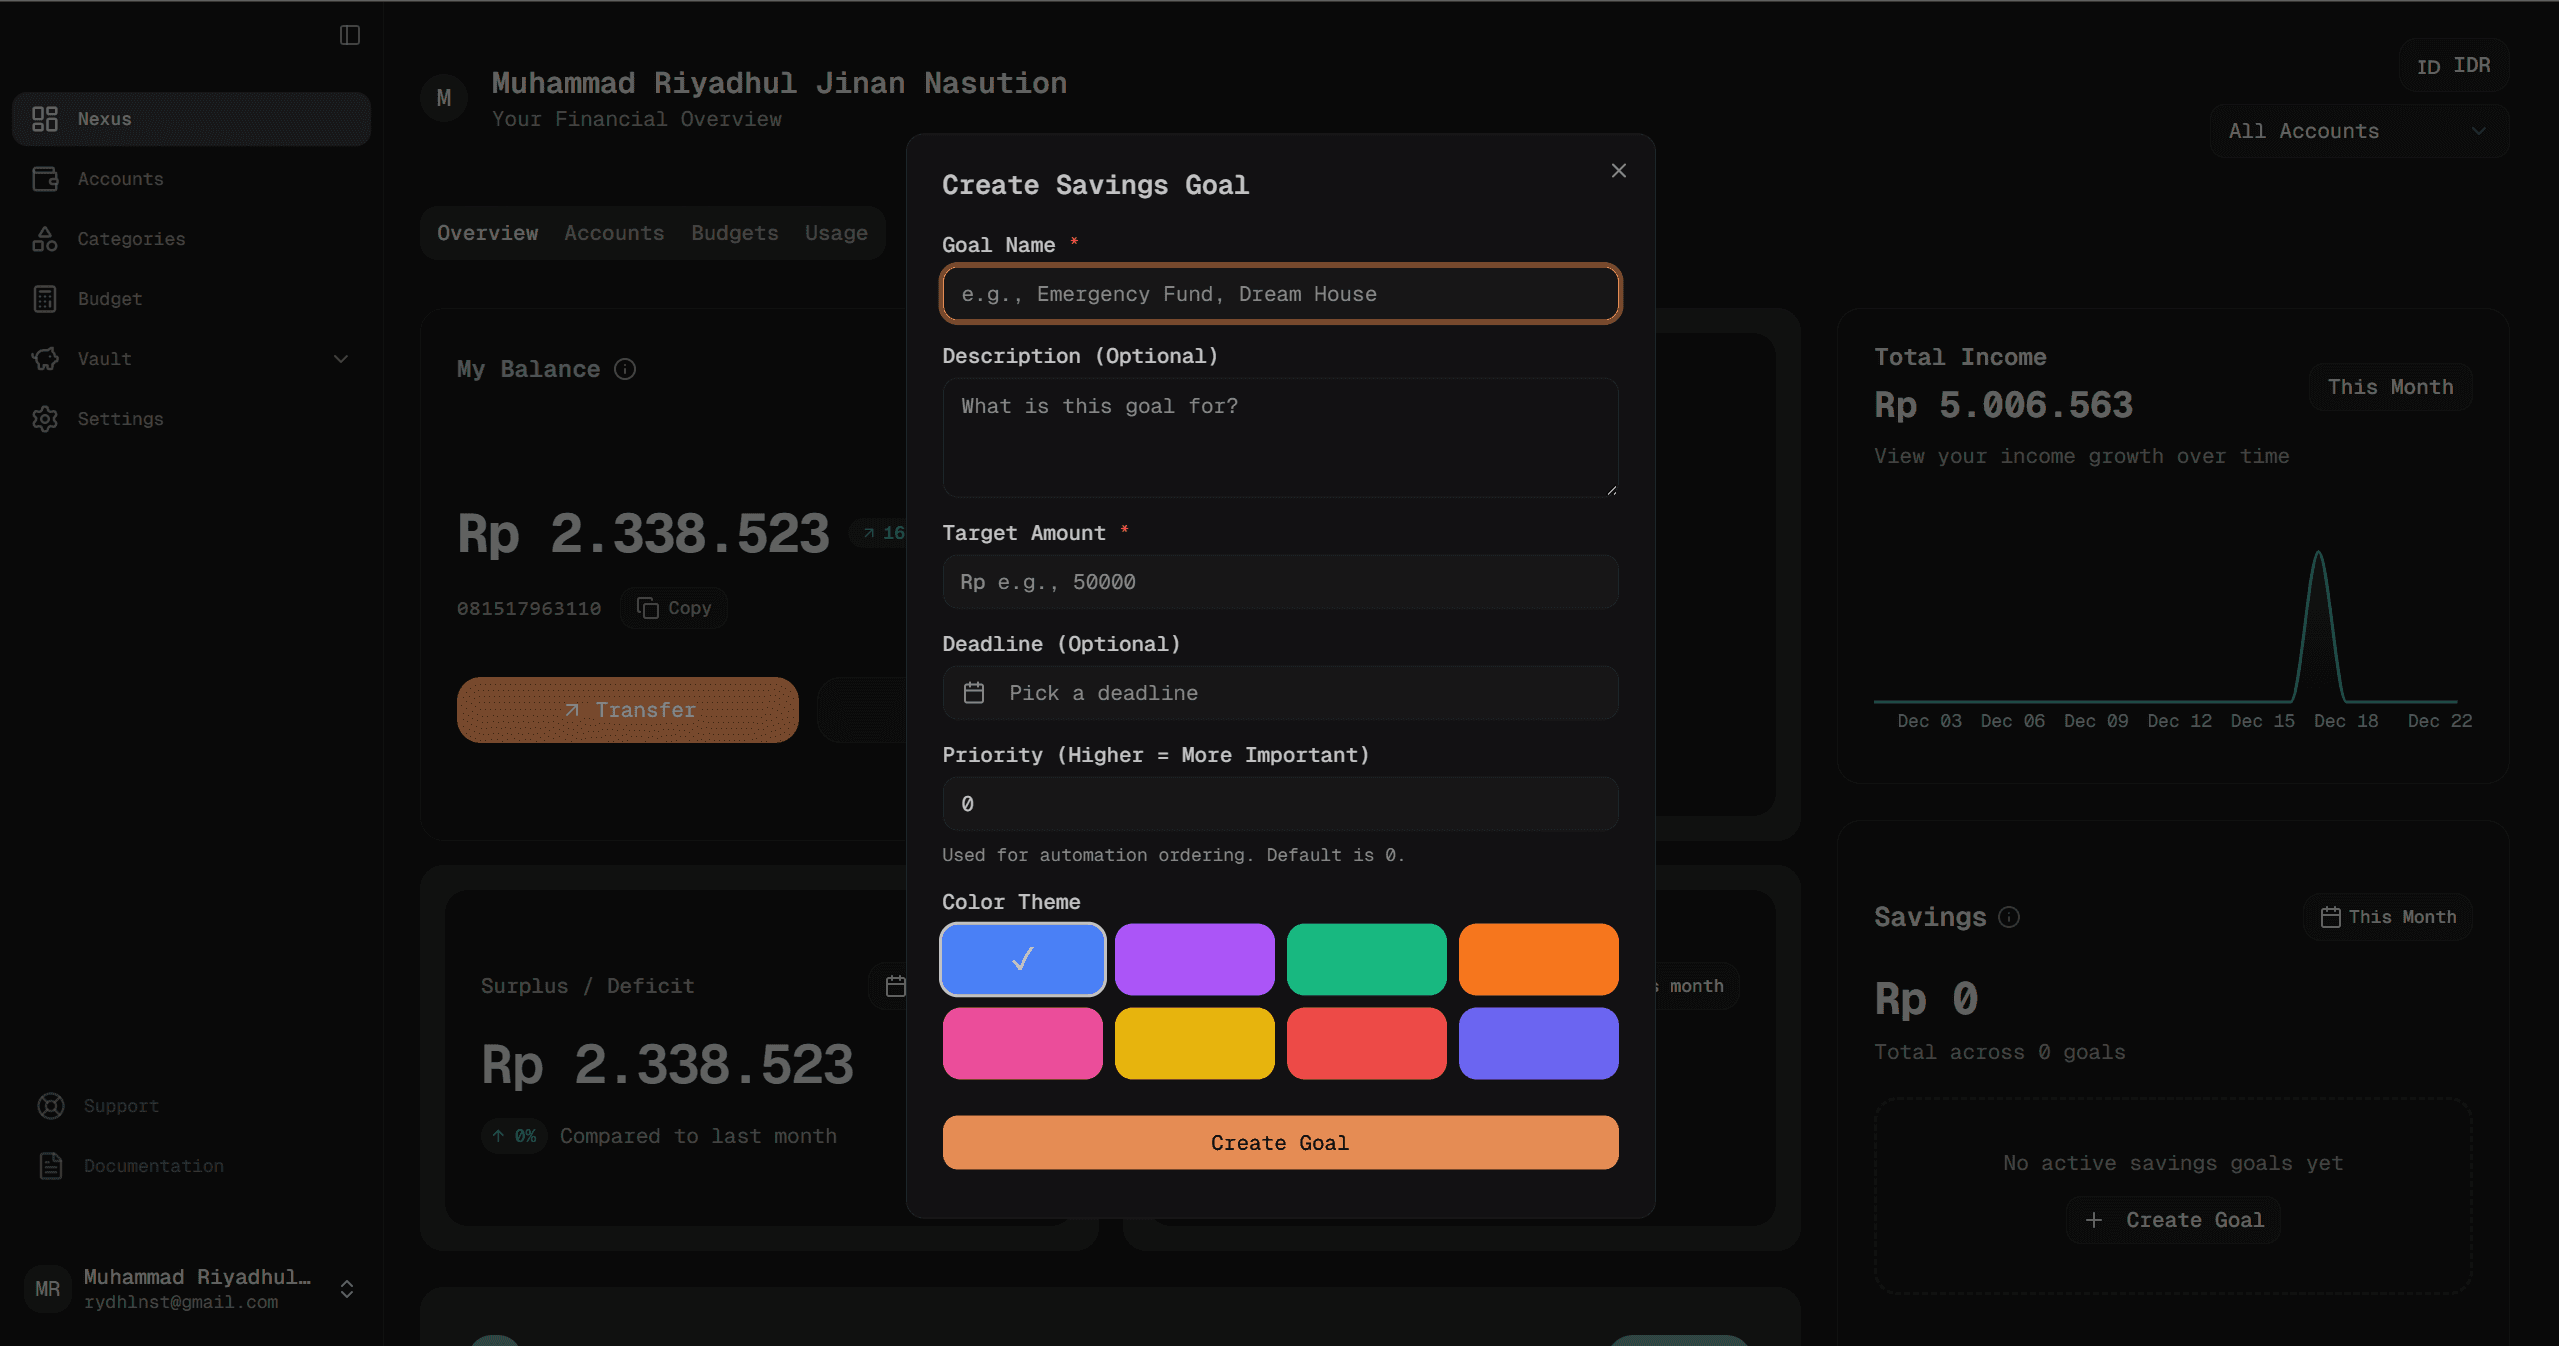Image resolution: width=2559 pixels, height=1346 pixels.
Task: Choose the orange color theme swatch
Action: pos(1538,959)
